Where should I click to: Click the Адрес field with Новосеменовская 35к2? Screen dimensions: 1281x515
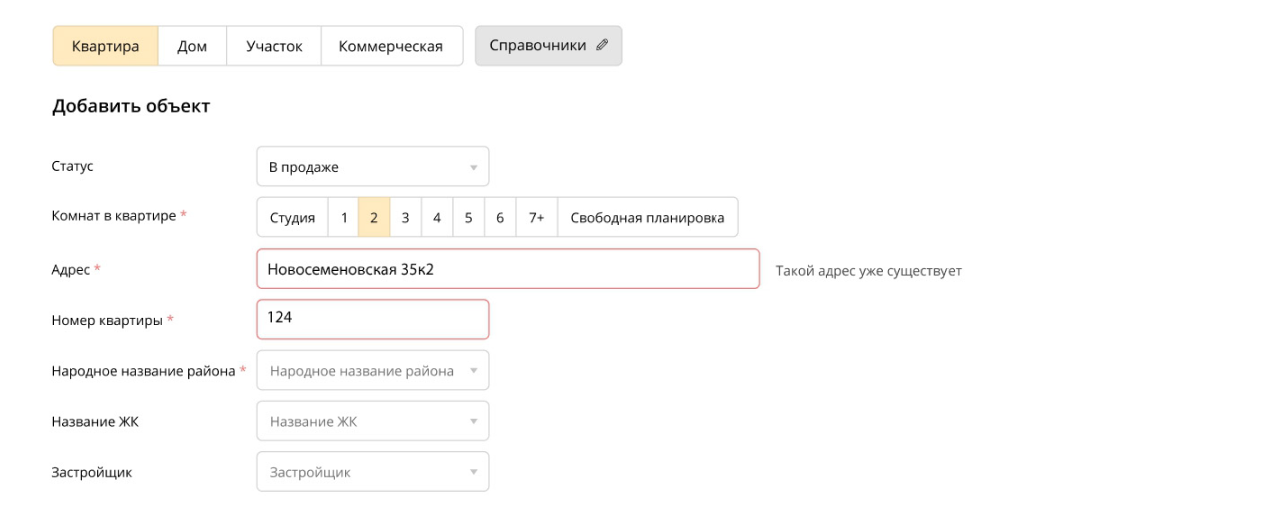[x=507, y=269]
